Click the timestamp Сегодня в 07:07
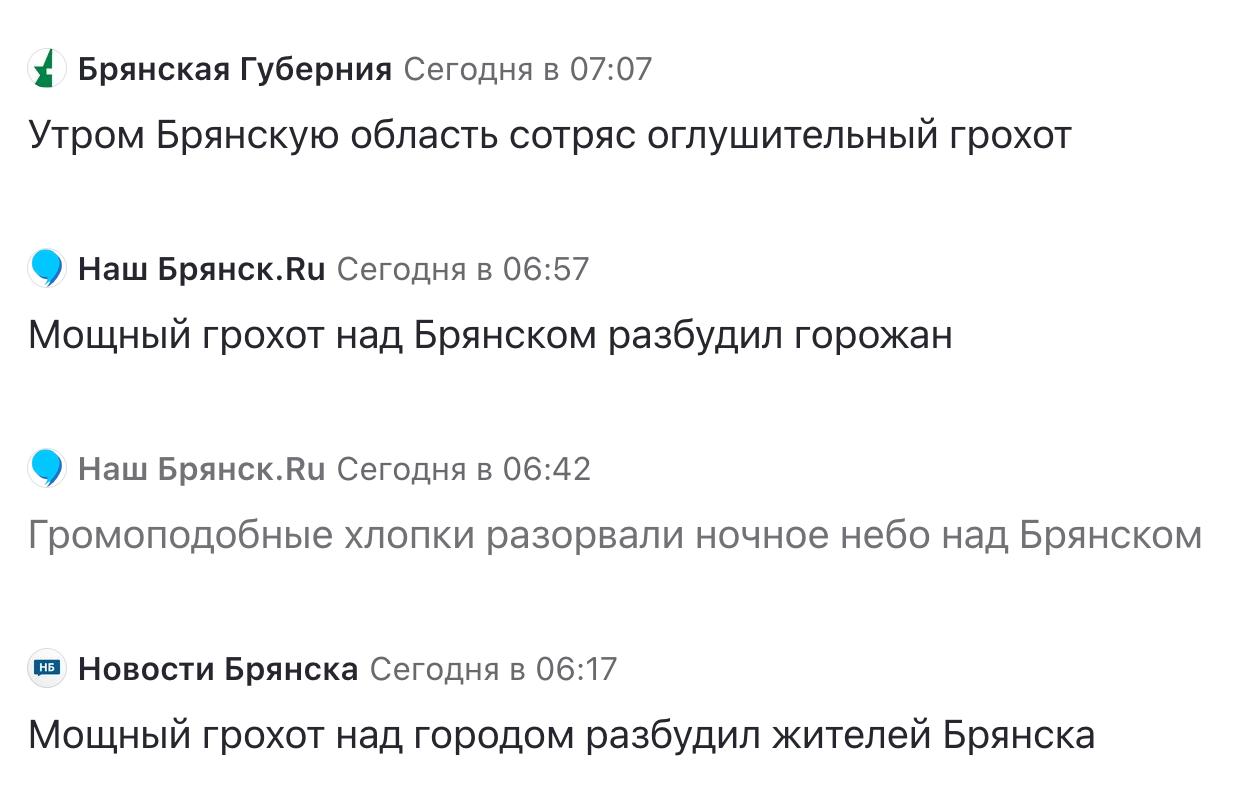Viewport: 1256px width, 788px height. 527,69
